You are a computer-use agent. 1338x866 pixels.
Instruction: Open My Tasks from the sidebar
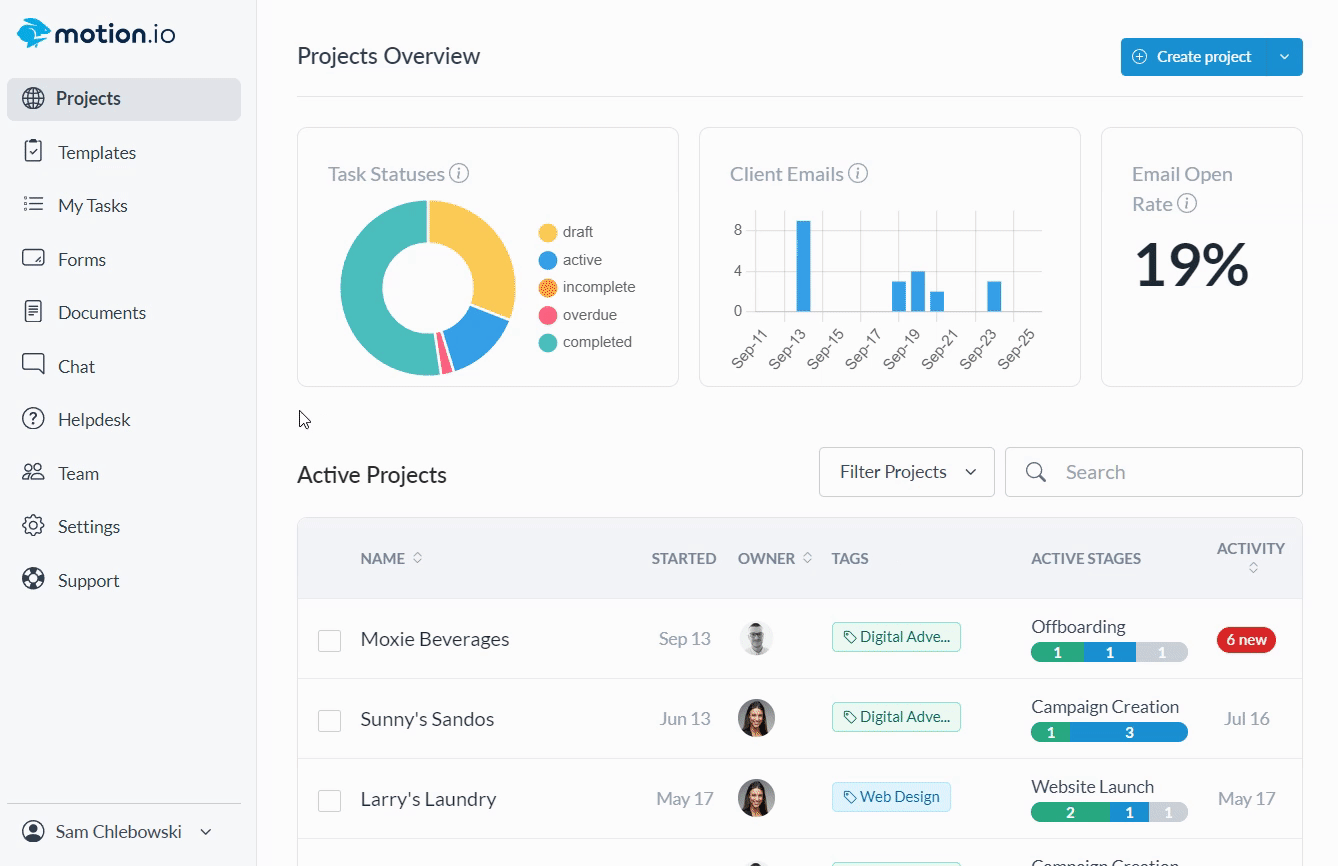point(92,205)
